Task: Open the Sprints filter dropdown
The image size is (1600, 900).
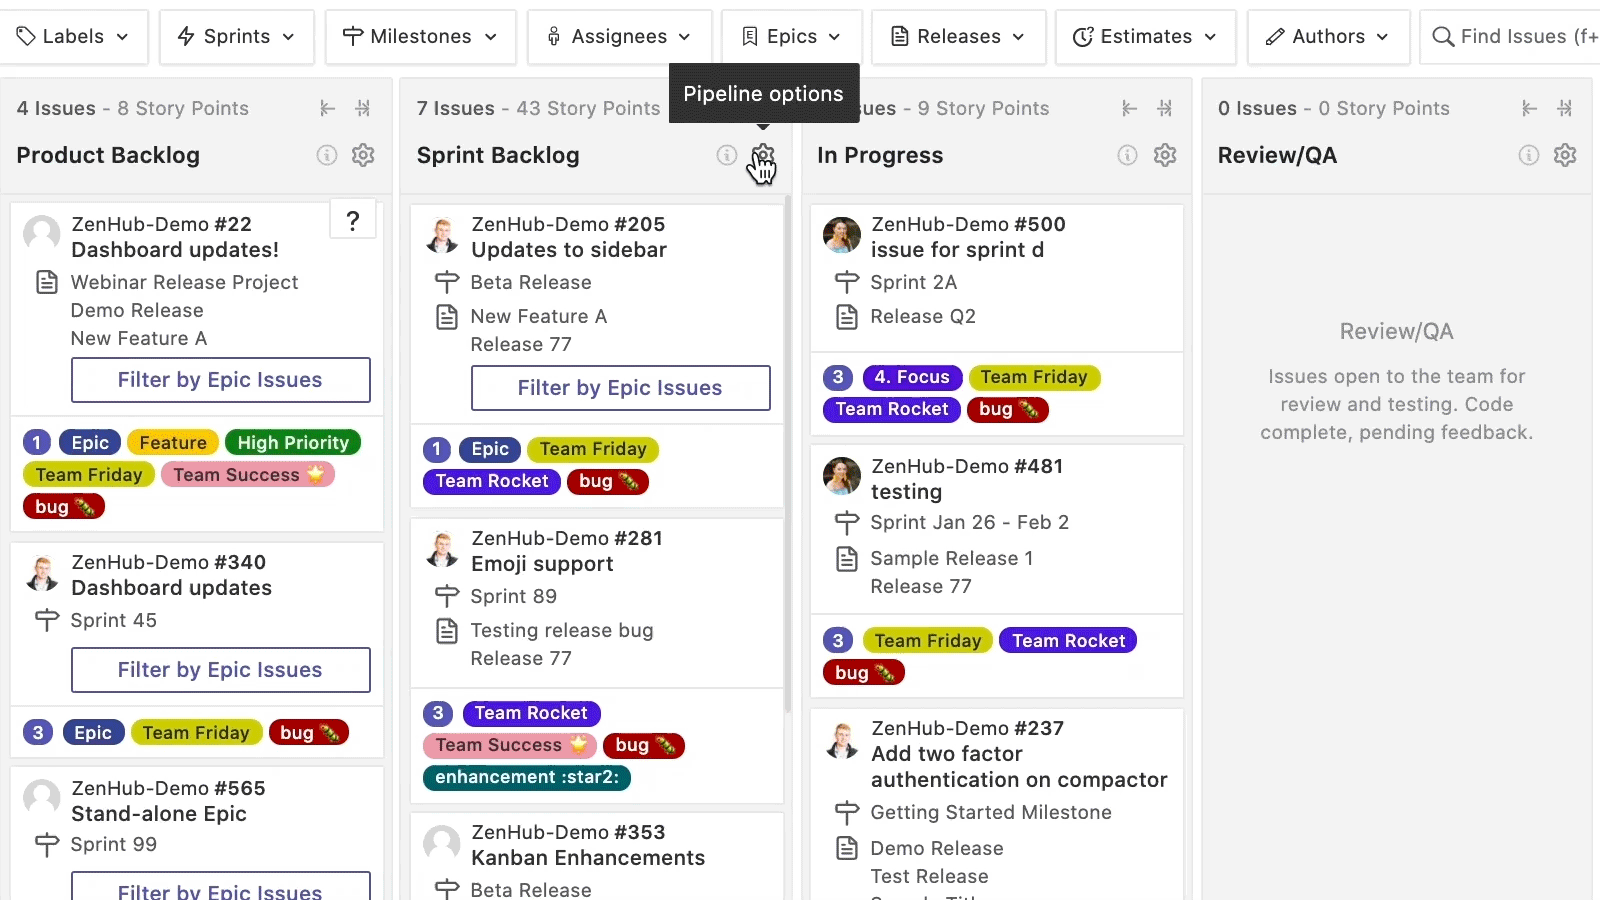Action: (237, 37)
